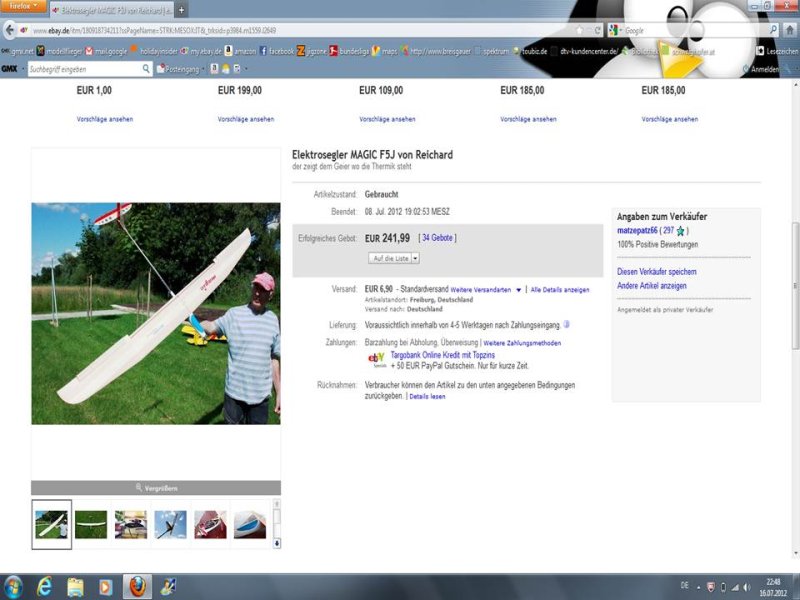
Task: Click the delivery info help icon
Action: [x=566, y=324]
